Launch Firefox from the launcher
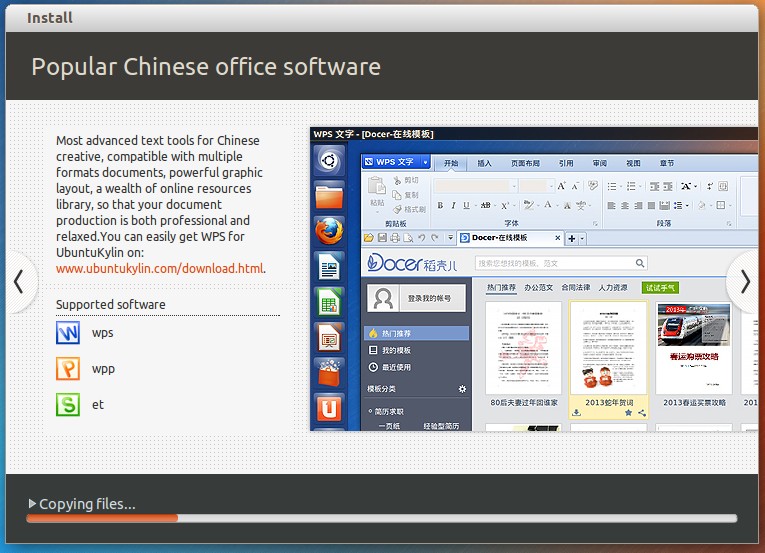This screenshot has width=765, height=553. [x=329, y=231]
